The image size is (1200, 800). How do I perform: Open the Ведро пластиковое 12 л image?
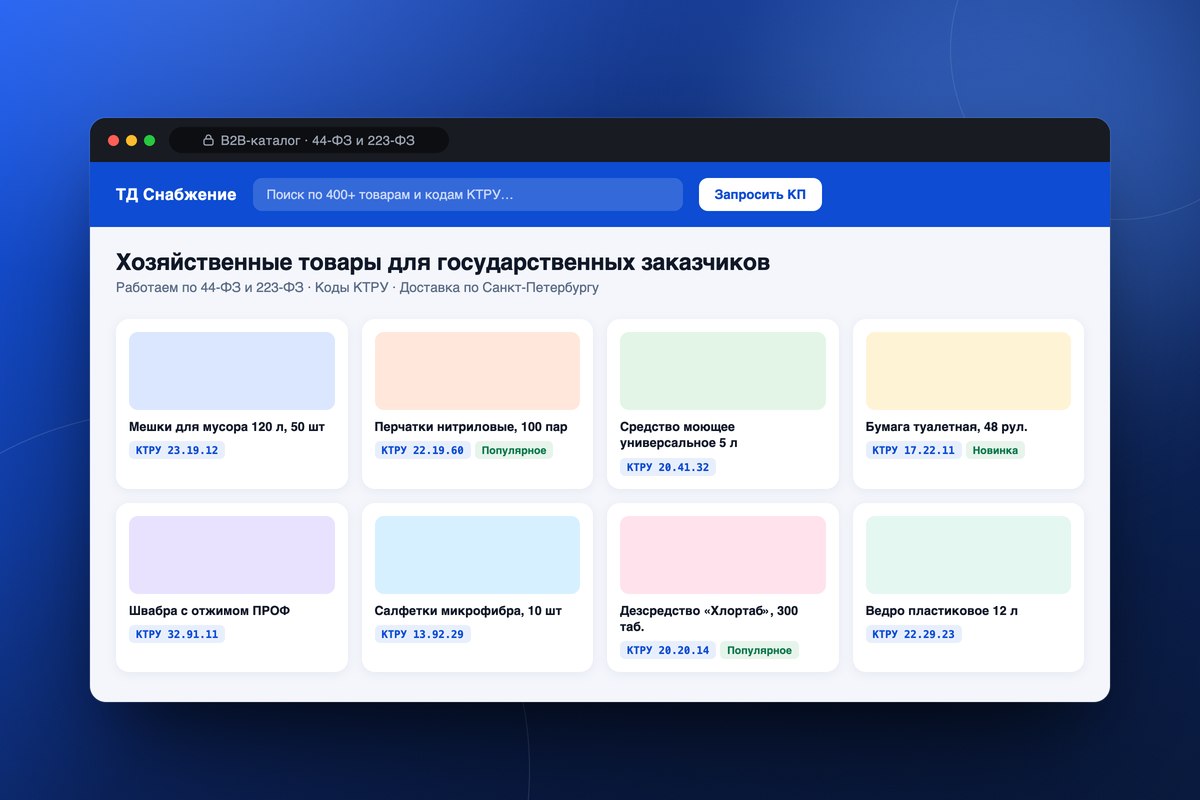[968, 555]
